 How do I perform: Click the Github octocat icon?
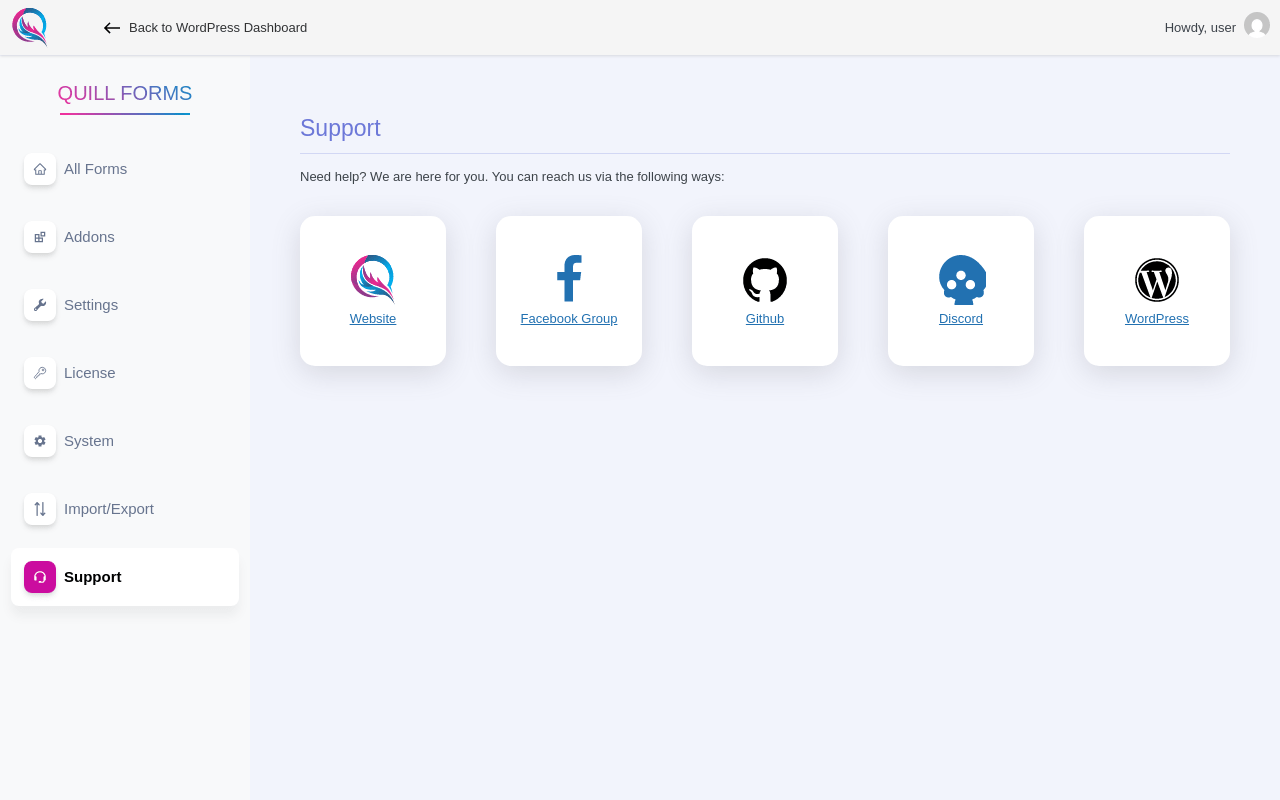coord(765,280)
